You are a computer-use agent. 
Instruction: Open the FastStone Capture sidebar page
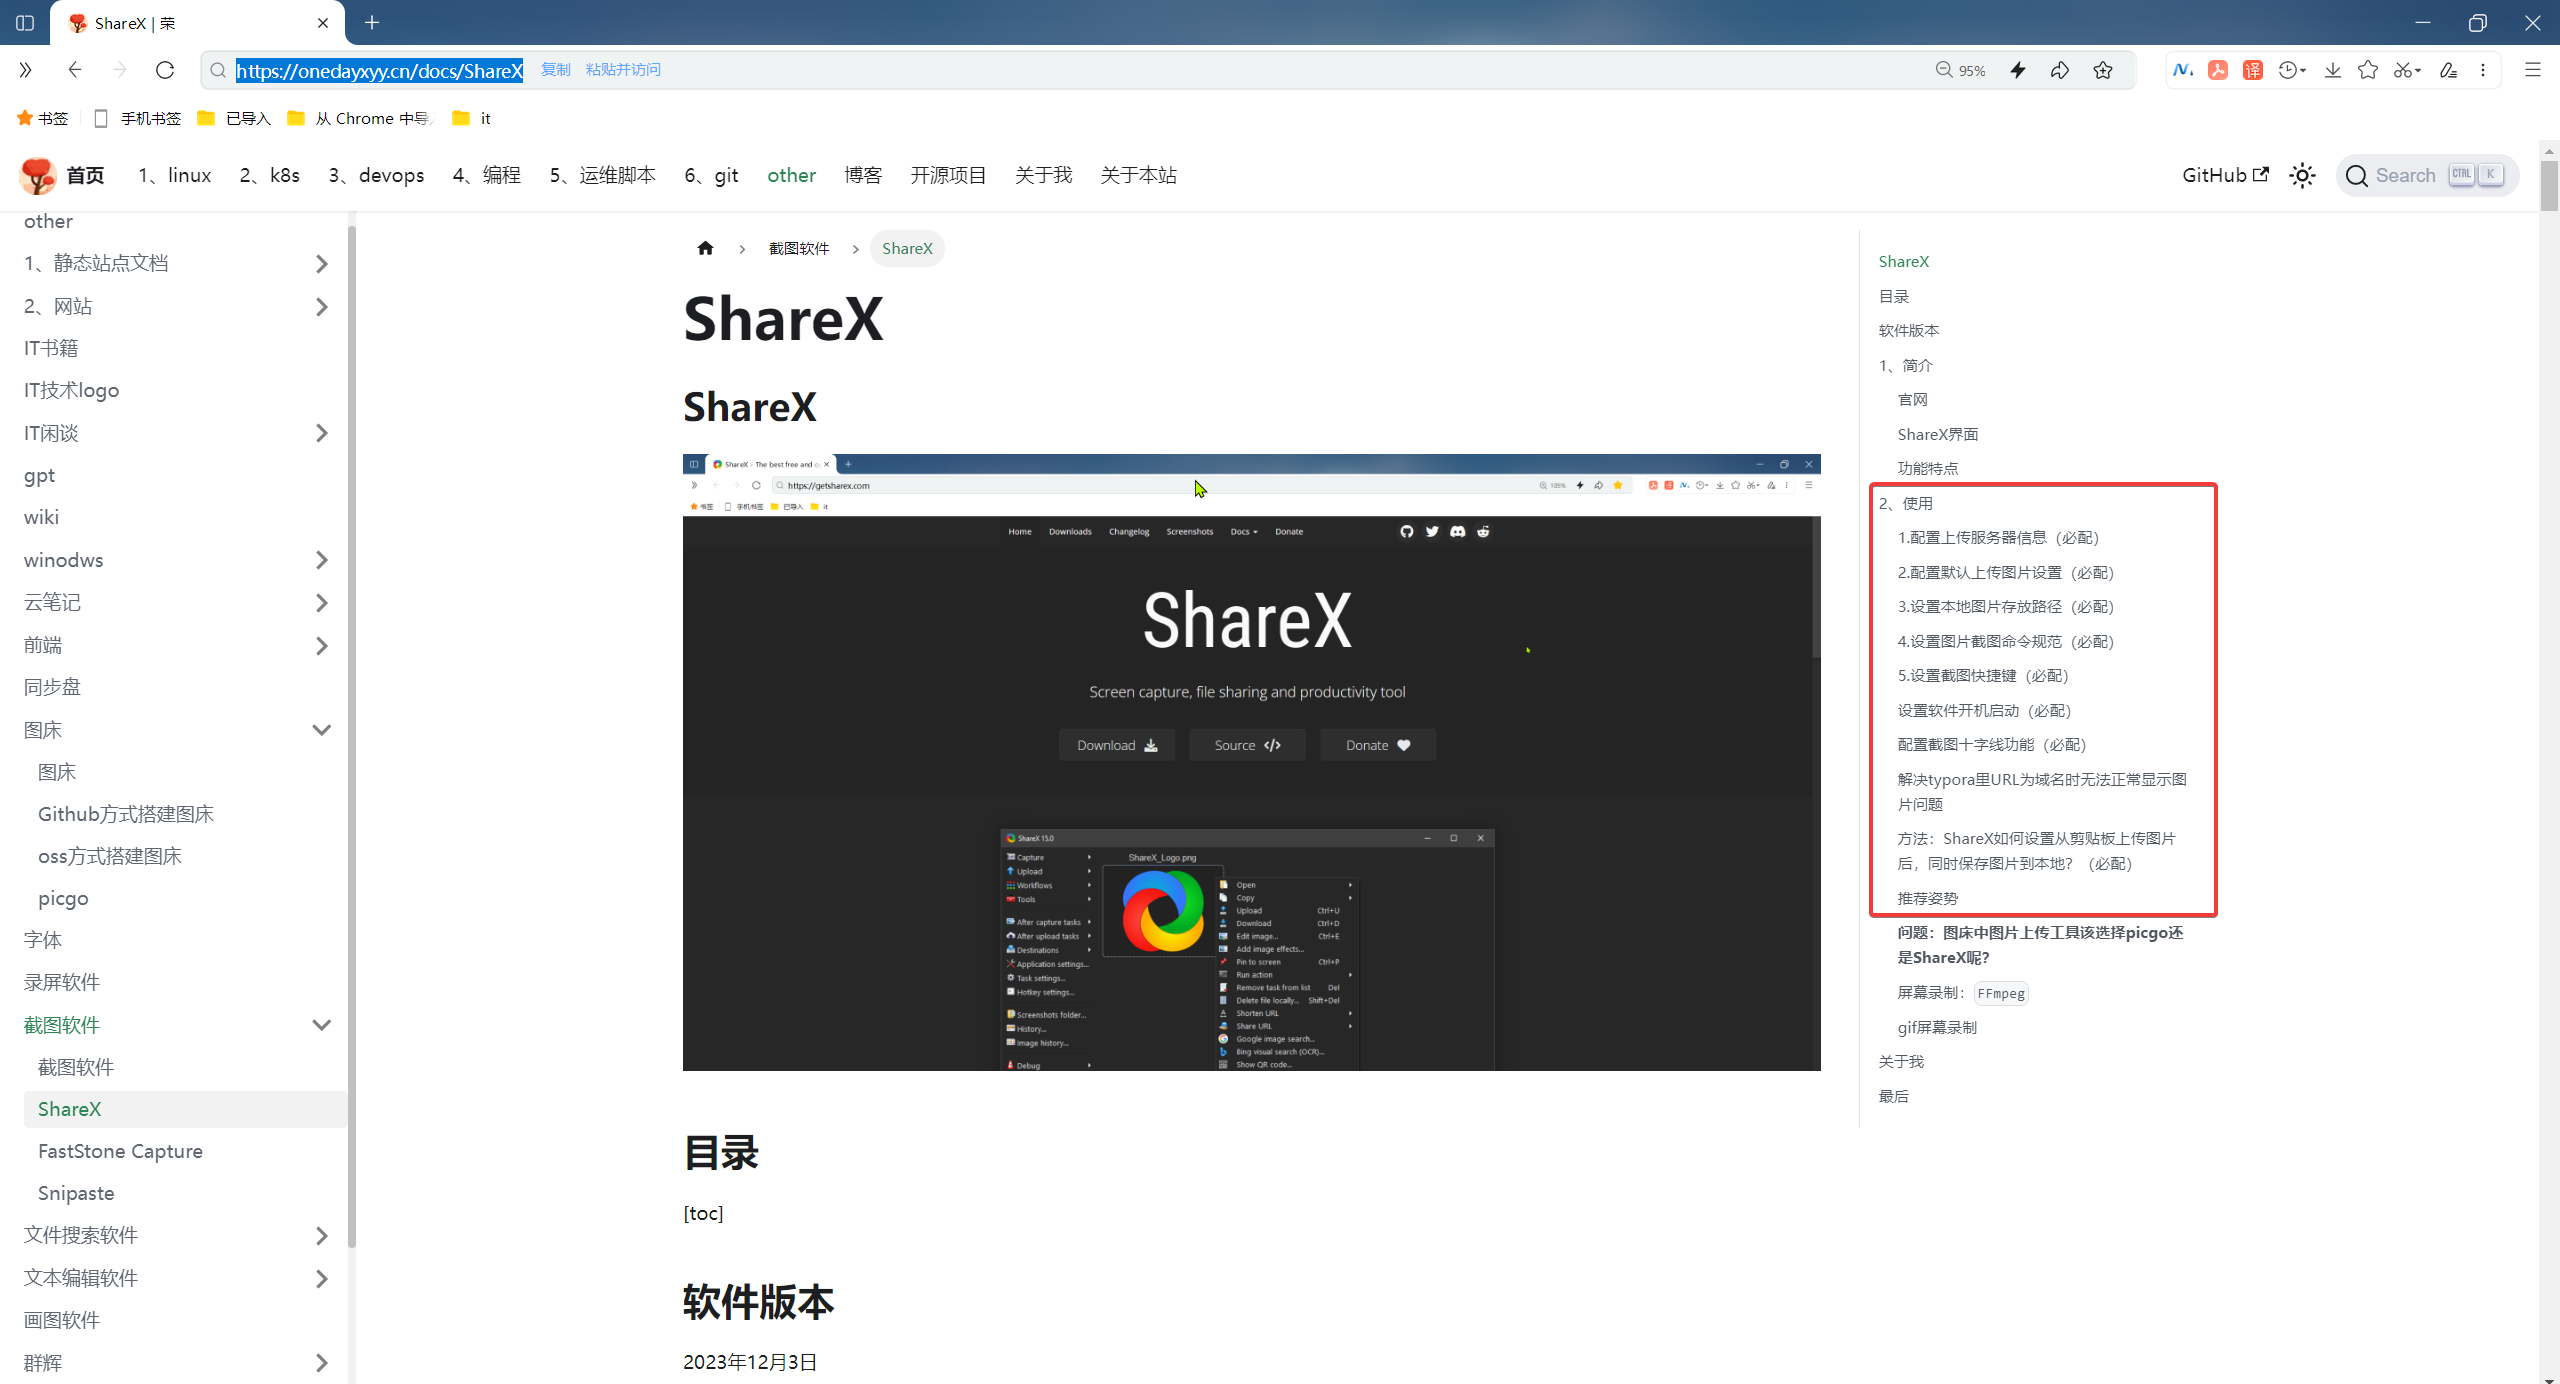(x=120, y=1151)
